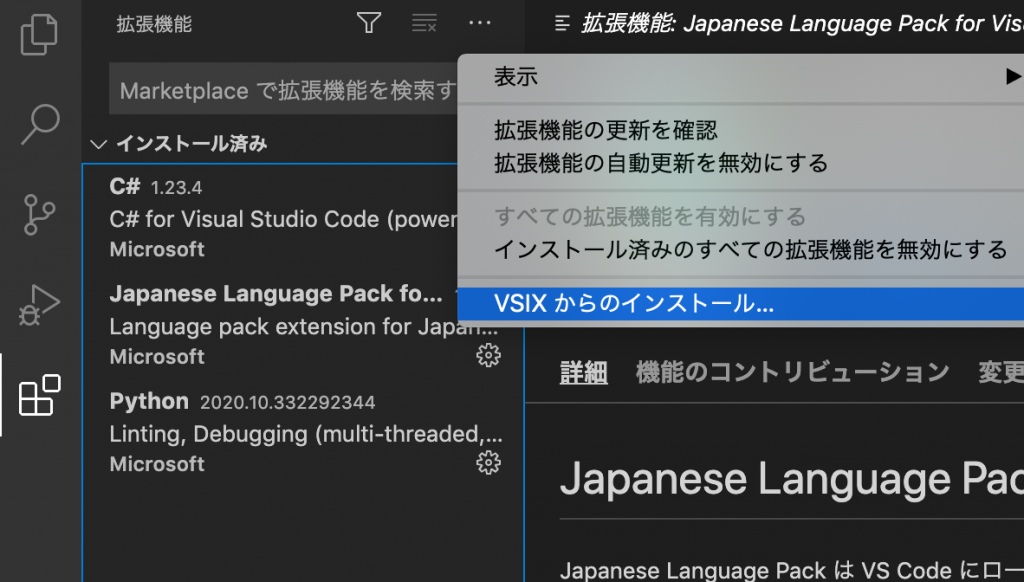
Task: Click the clear extensions search results icon
Action: [424, 24]
